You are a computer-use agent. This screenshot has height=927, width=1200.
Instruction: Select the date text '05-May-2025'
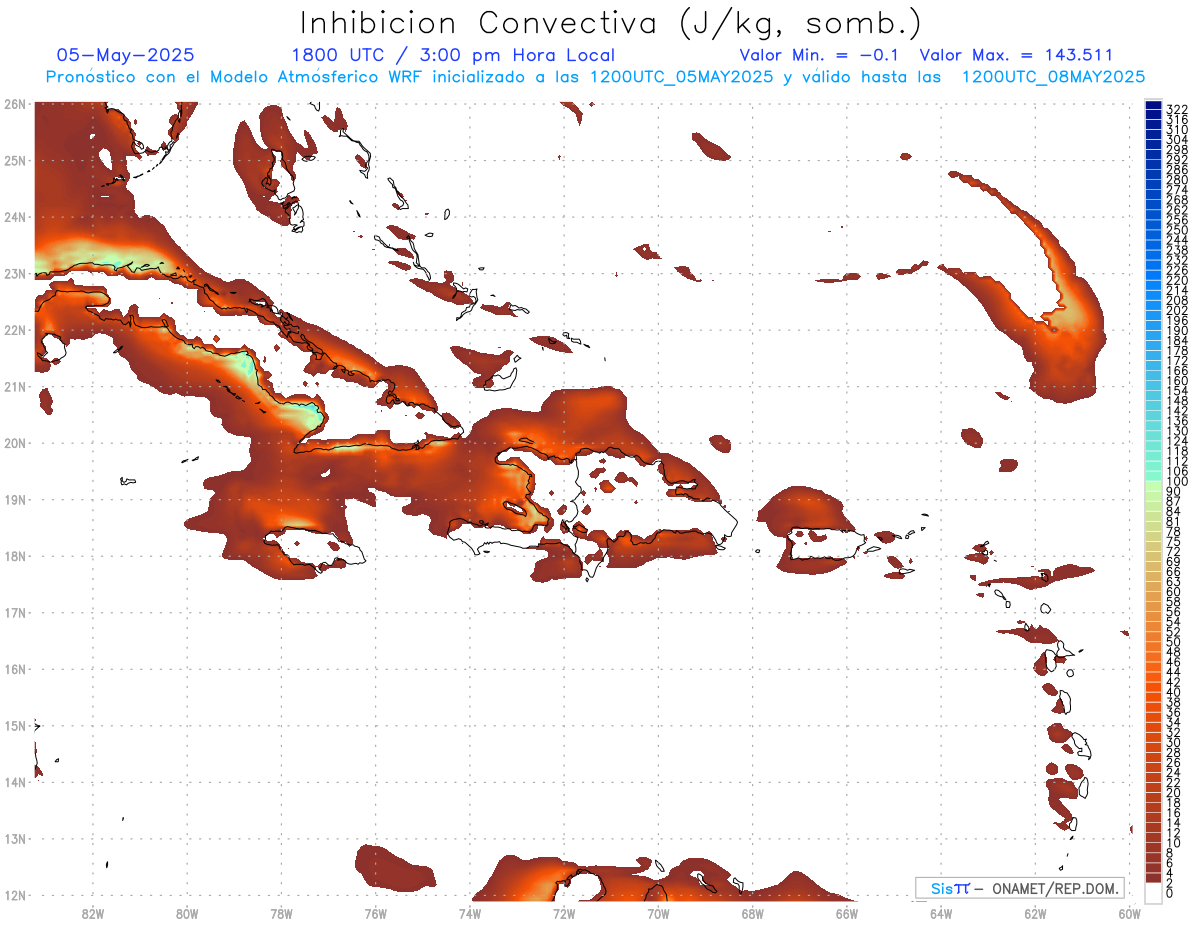(126, 55)
